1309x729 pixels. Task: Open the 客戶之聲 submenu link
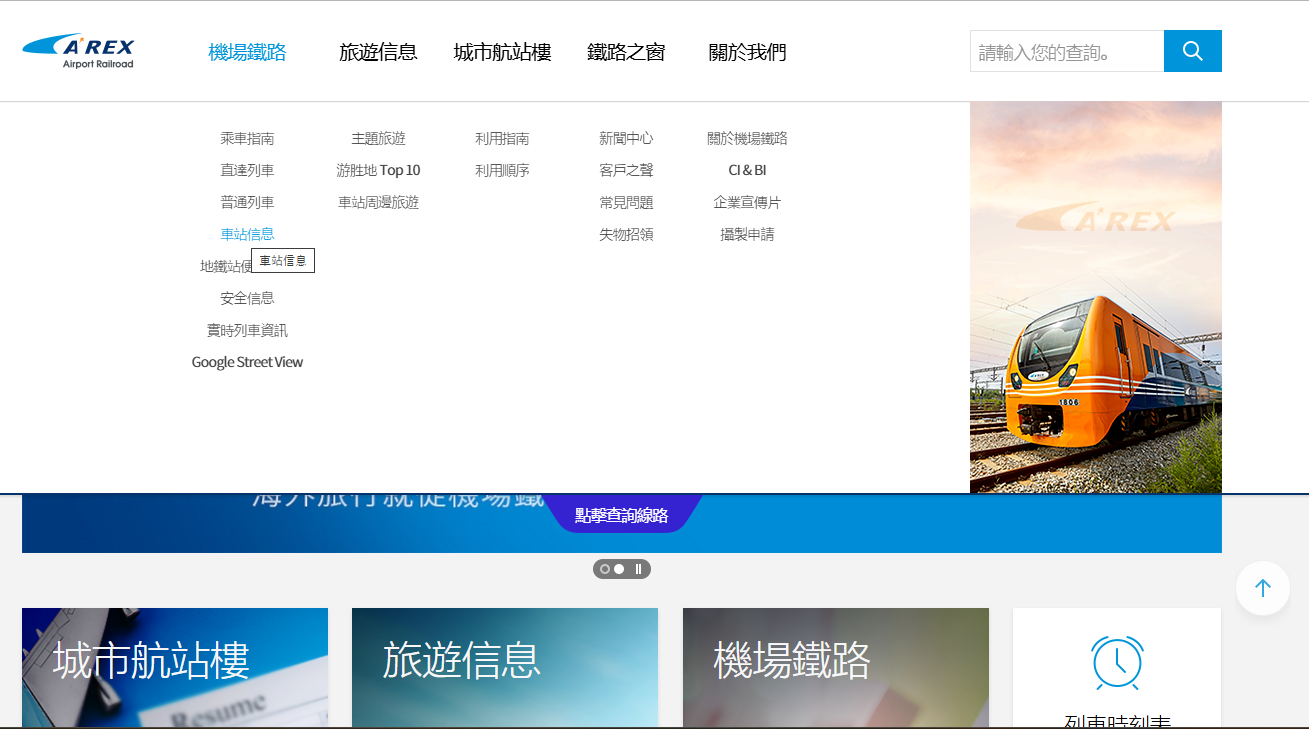pyautogui.click(x=626, y=170)
